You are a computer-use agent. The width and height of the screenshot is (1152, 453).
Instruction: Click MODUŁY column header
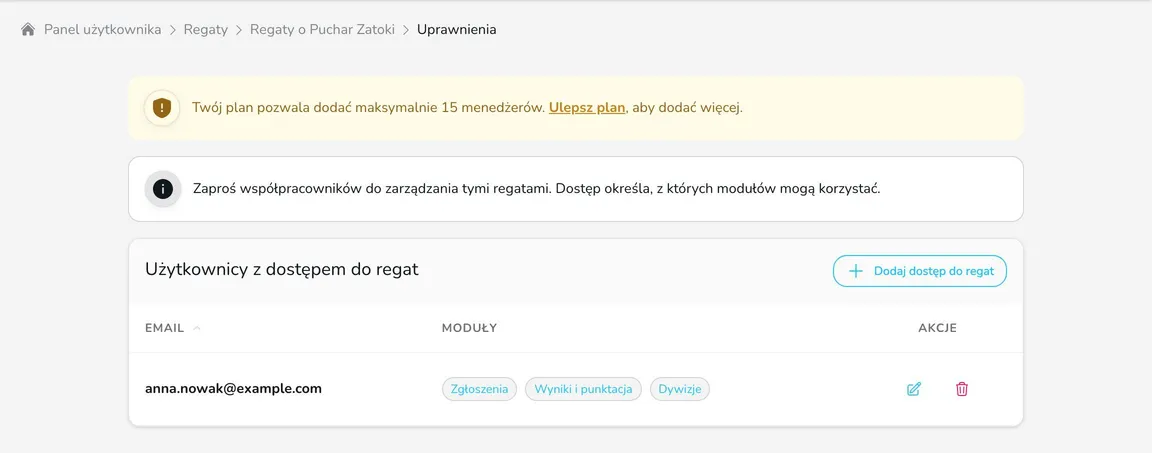(x=469, y=328)
